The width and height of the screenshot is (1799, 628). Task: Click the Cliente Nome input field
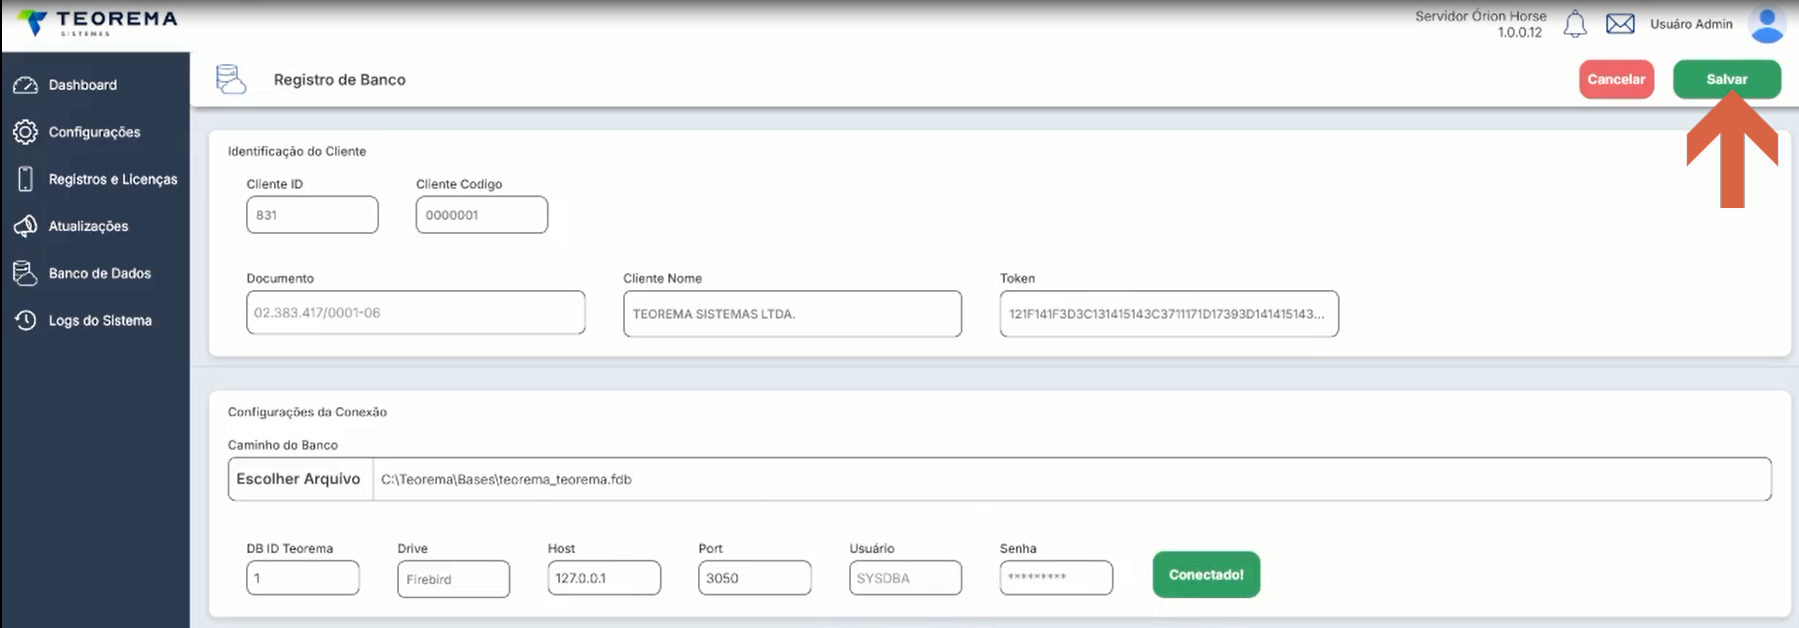tap(792, 314)
